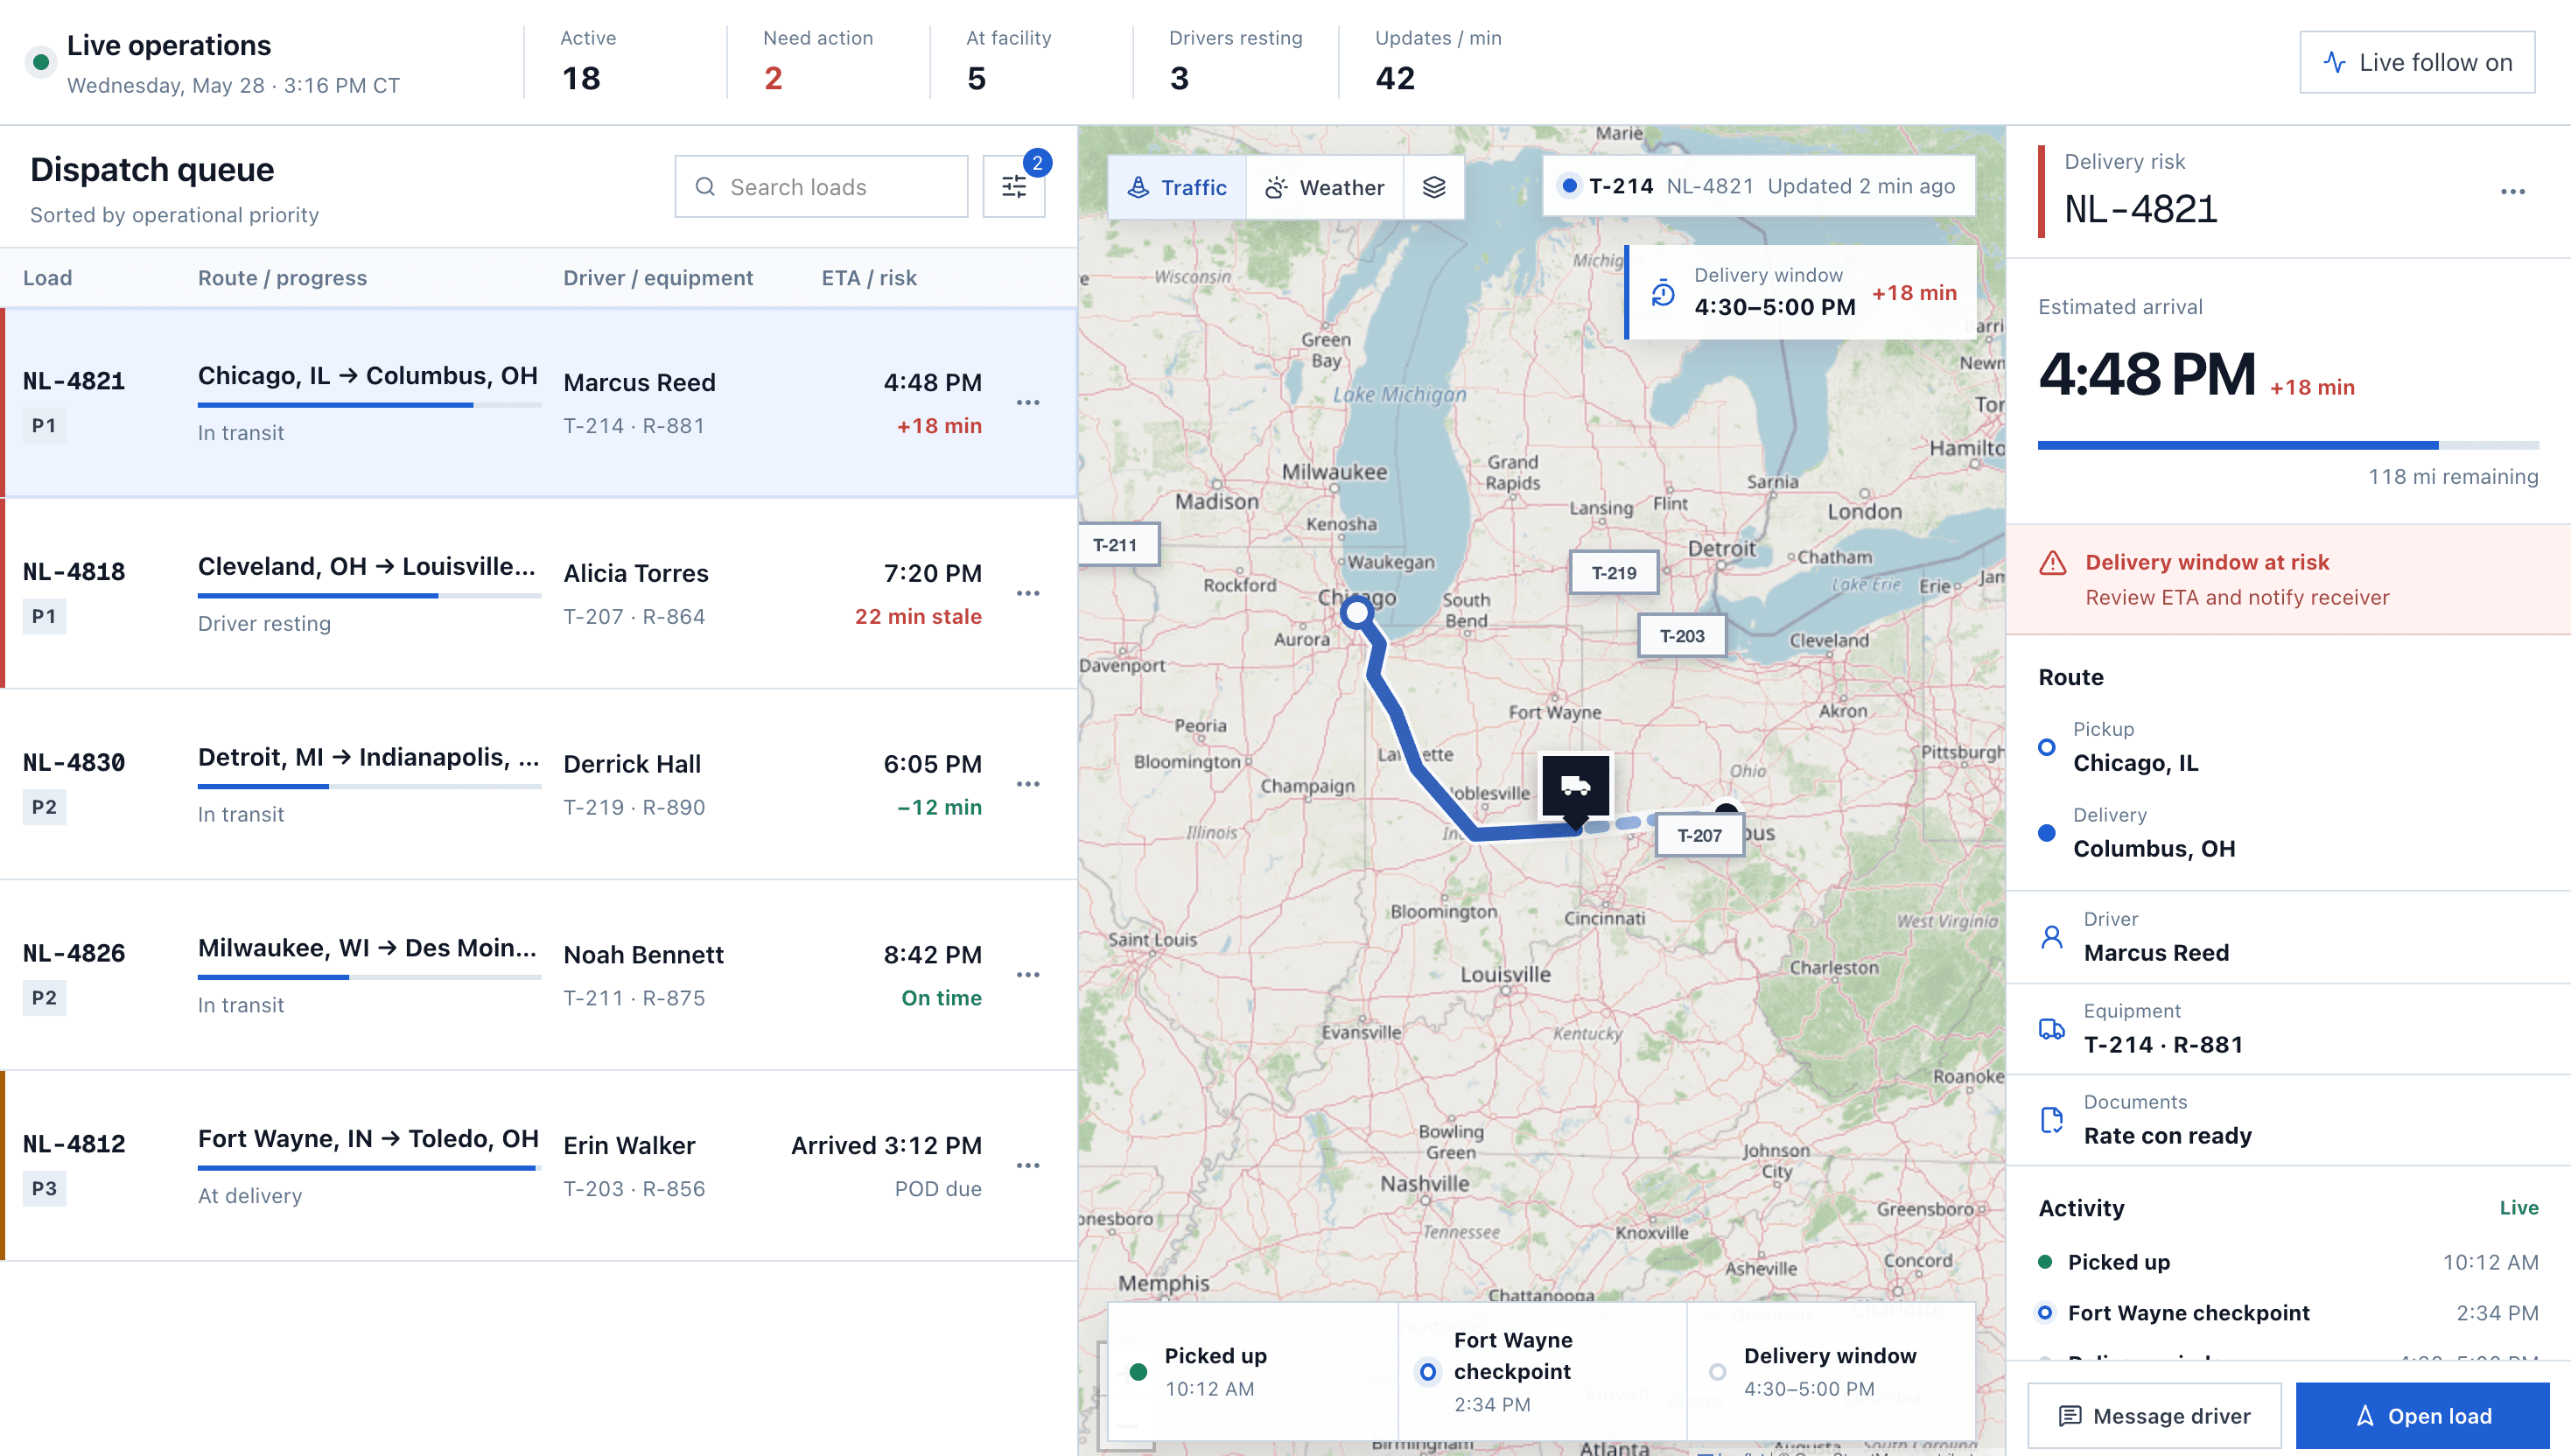This screenshot has width=2571, height=1456.
Task: Click the truck marker on the map
Action: [1575, 786]
